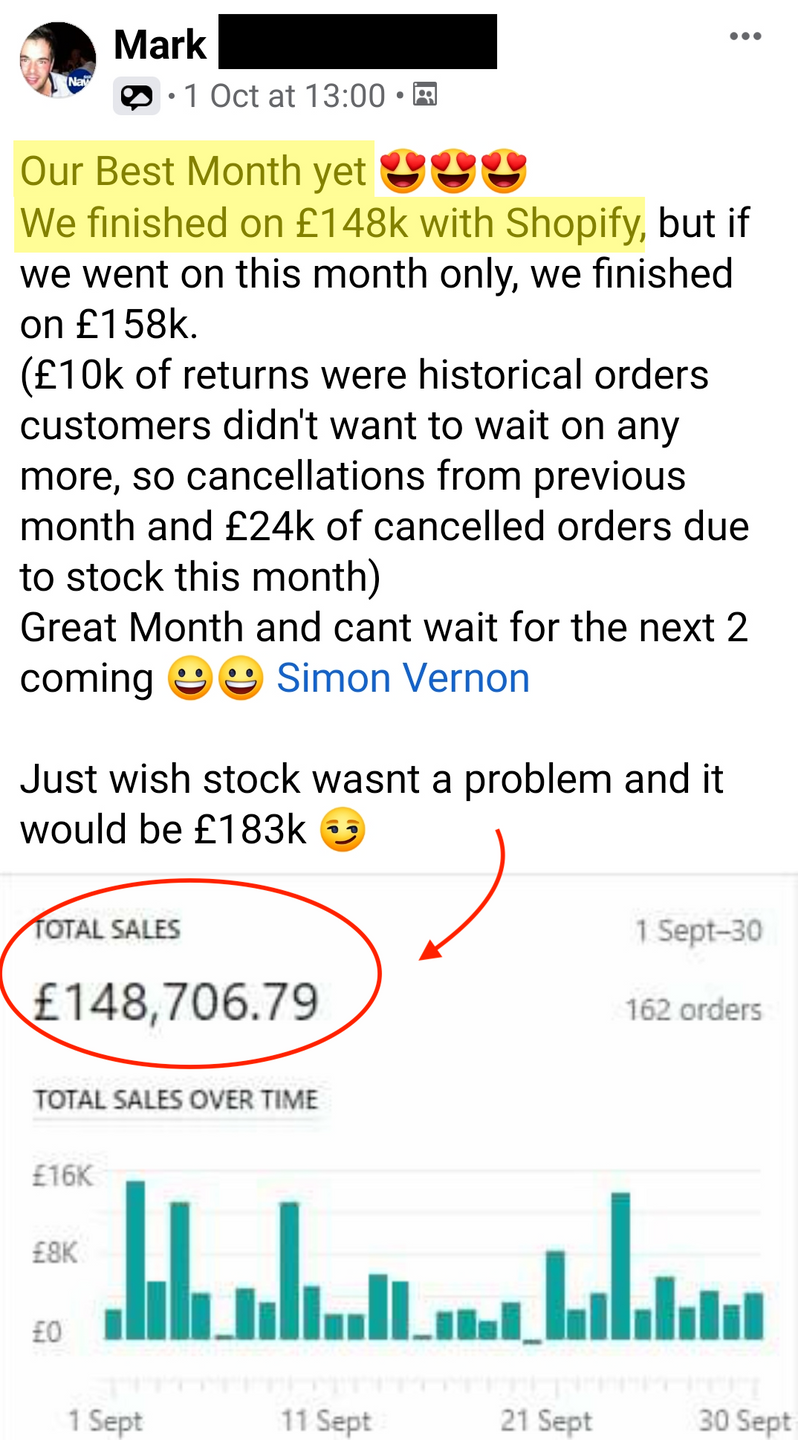
Task: Click the group audience icon beside timestamp
Action: (x=425, y=95)
